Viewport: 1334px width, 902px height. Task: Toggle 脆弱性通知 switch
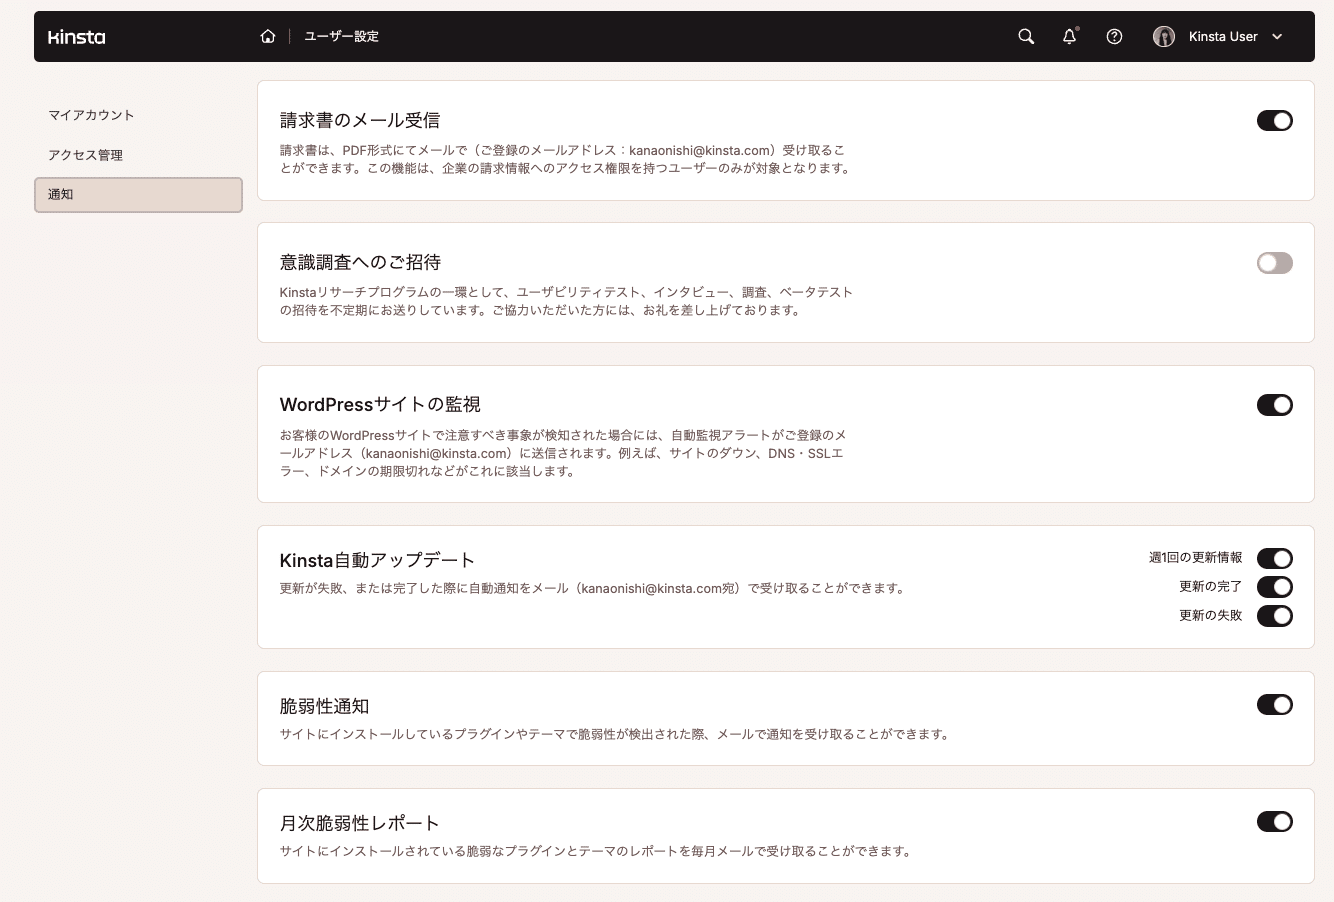tap(1275, 705)
